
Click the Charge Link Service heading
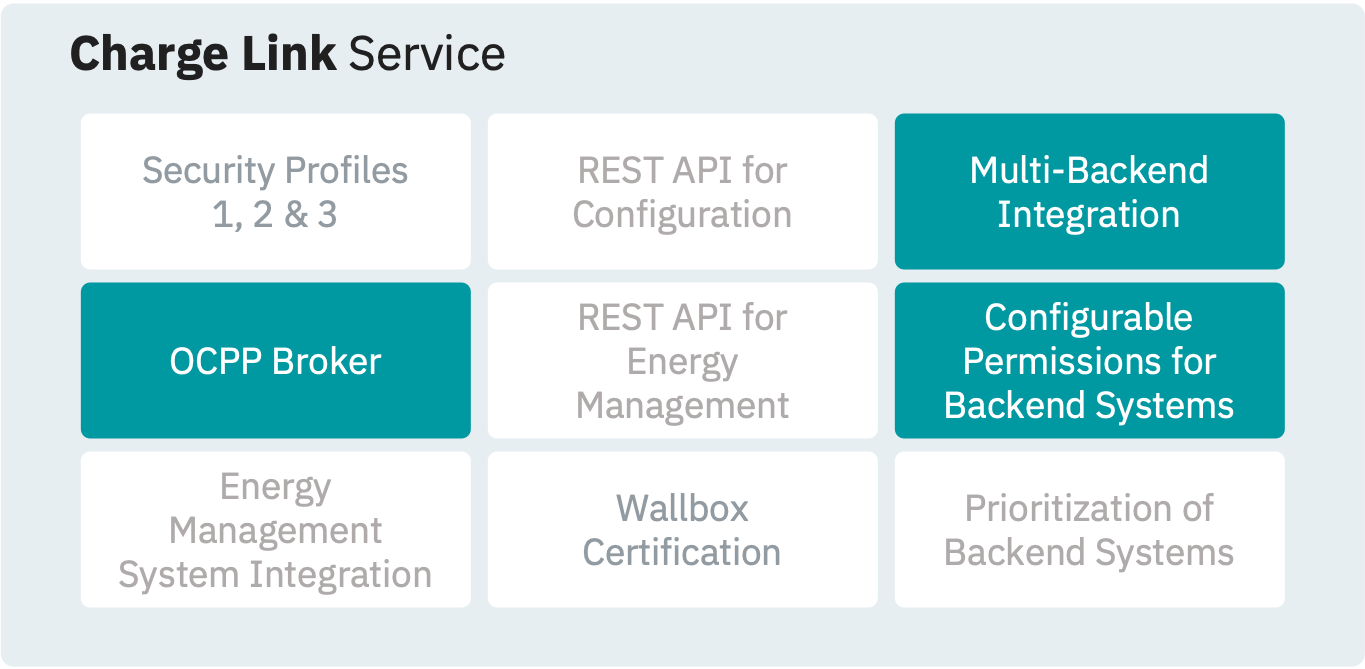click(287, 54)
